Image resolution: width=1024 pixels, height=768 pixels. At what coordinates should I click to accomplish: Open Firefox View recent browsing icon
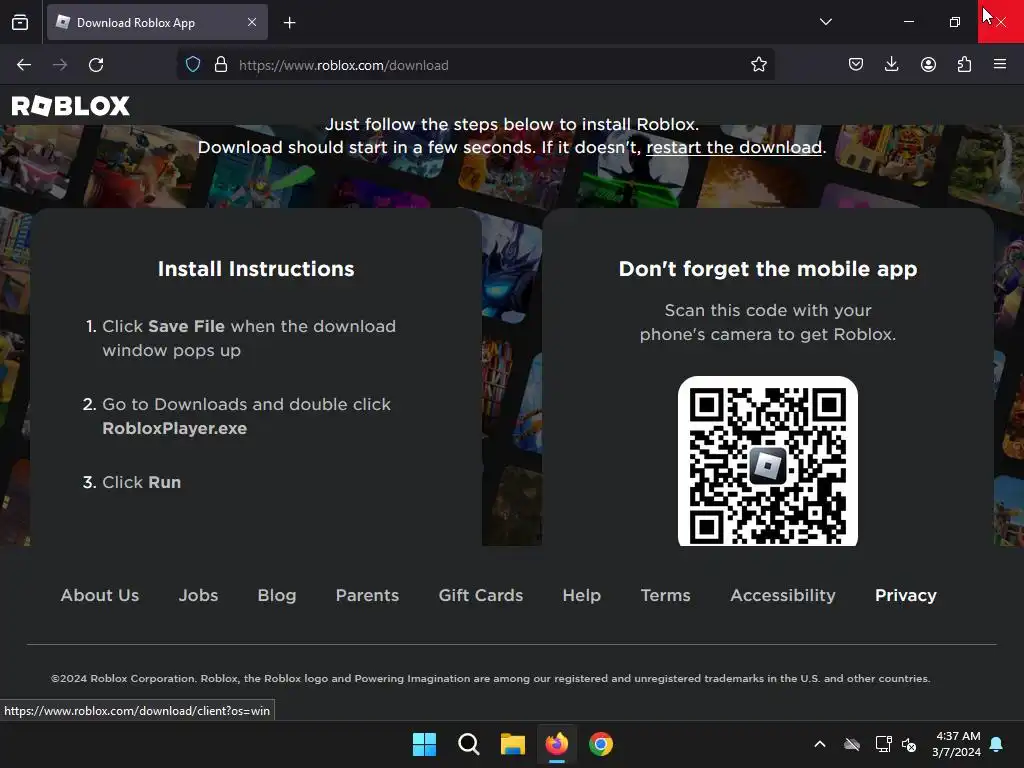click(x=20, y=23)
